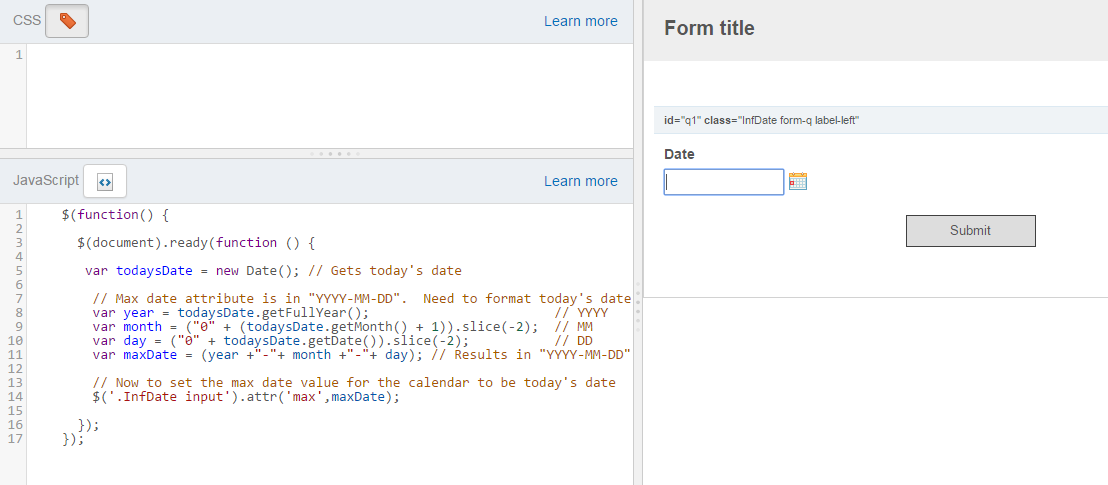Click the Submit button on the form
Viewport: 1108px width, 485px height.
click(970, 230)
